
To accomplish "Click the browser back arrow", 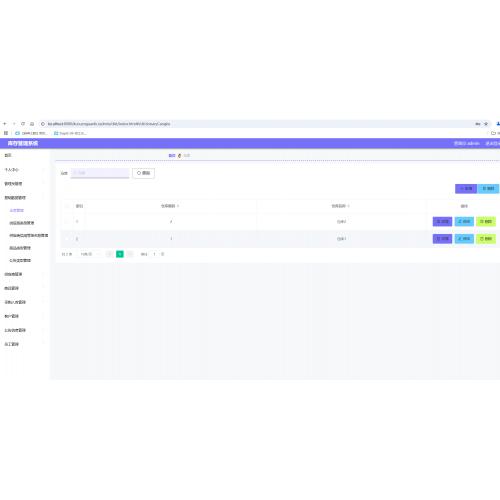I will coord(5,124).
